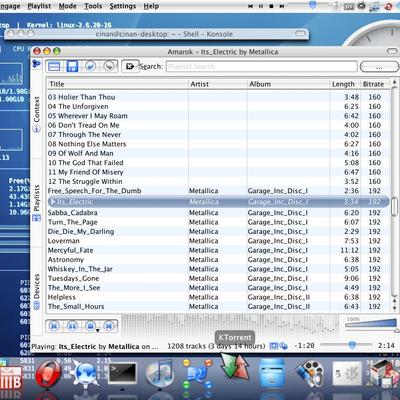
Task: Select track "Mercyful_Fate"
Action: tap(218, 250)
